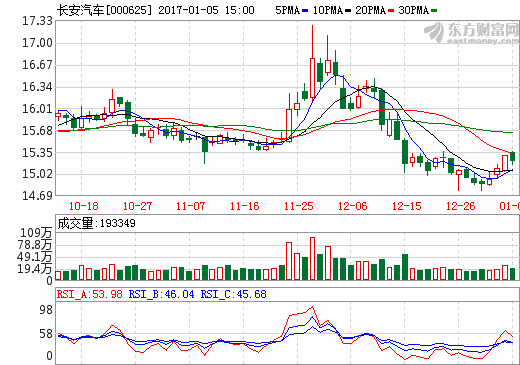Click the 11-25 date label
520x365 pixels.
click(298, 206)
